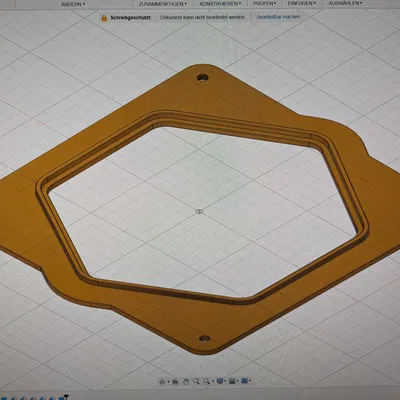Expand the Grid and Snaps dropdown arrow
Screen dimensions: 400x400
(237, 381)
